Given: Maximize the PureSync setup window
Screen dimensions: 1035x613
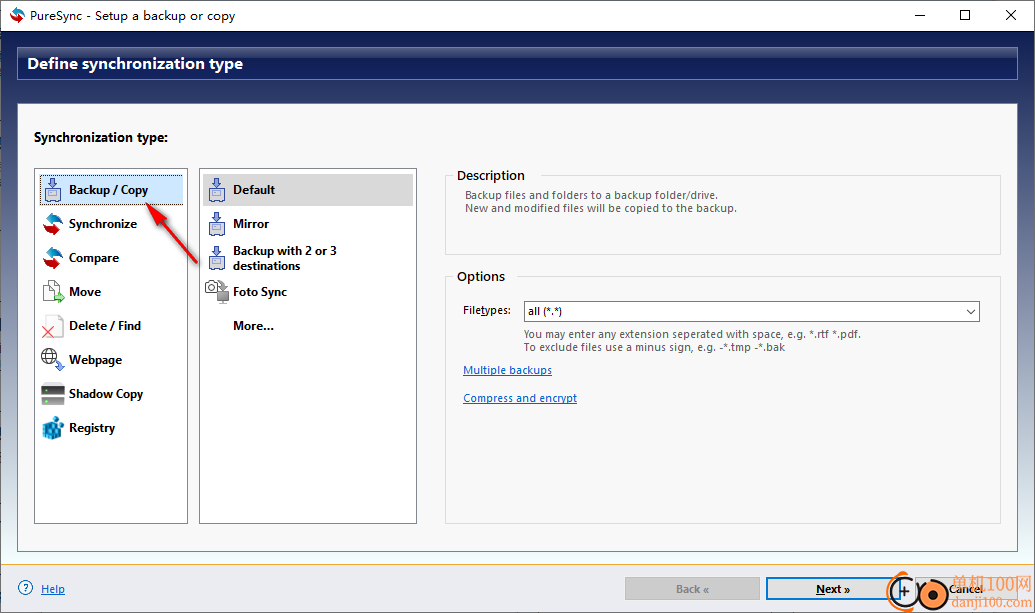Looking at the screenshot, I should pos(965,15).
